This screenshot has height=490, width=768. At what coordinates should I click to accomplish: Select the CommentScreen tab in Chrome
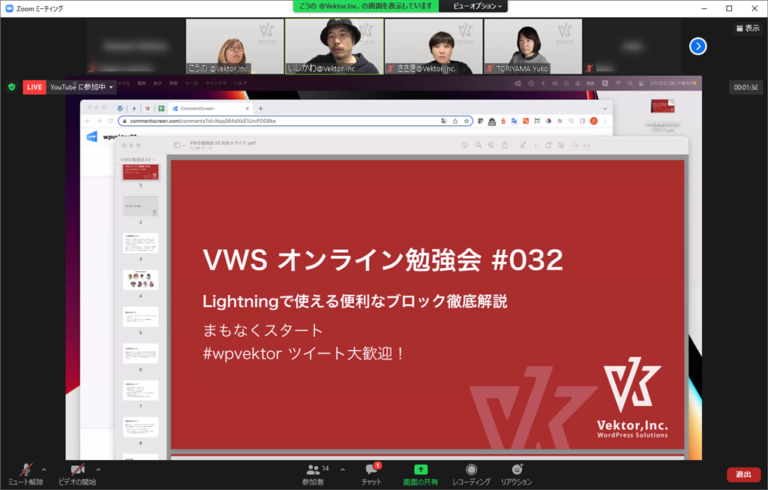click(209, 108)
